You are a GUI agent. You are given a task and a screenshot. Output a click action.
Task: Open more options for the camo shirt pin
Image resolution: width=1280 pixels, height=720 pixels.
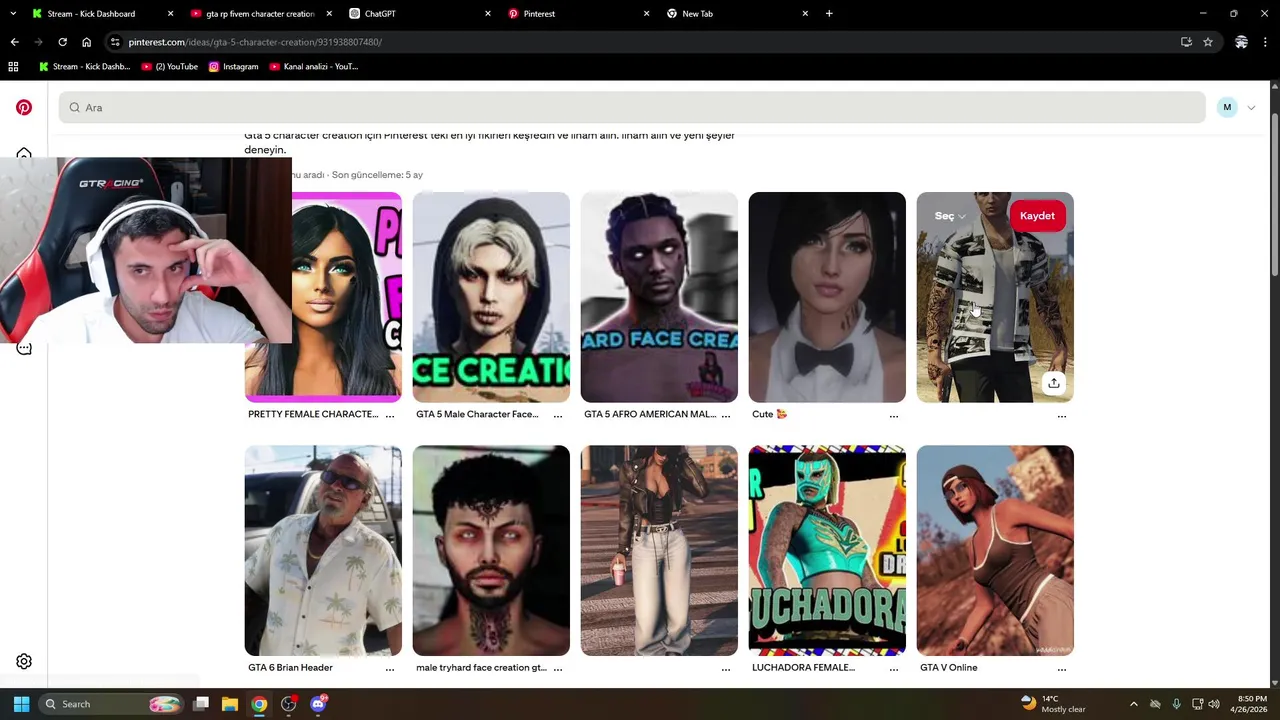coord(1062,415)
